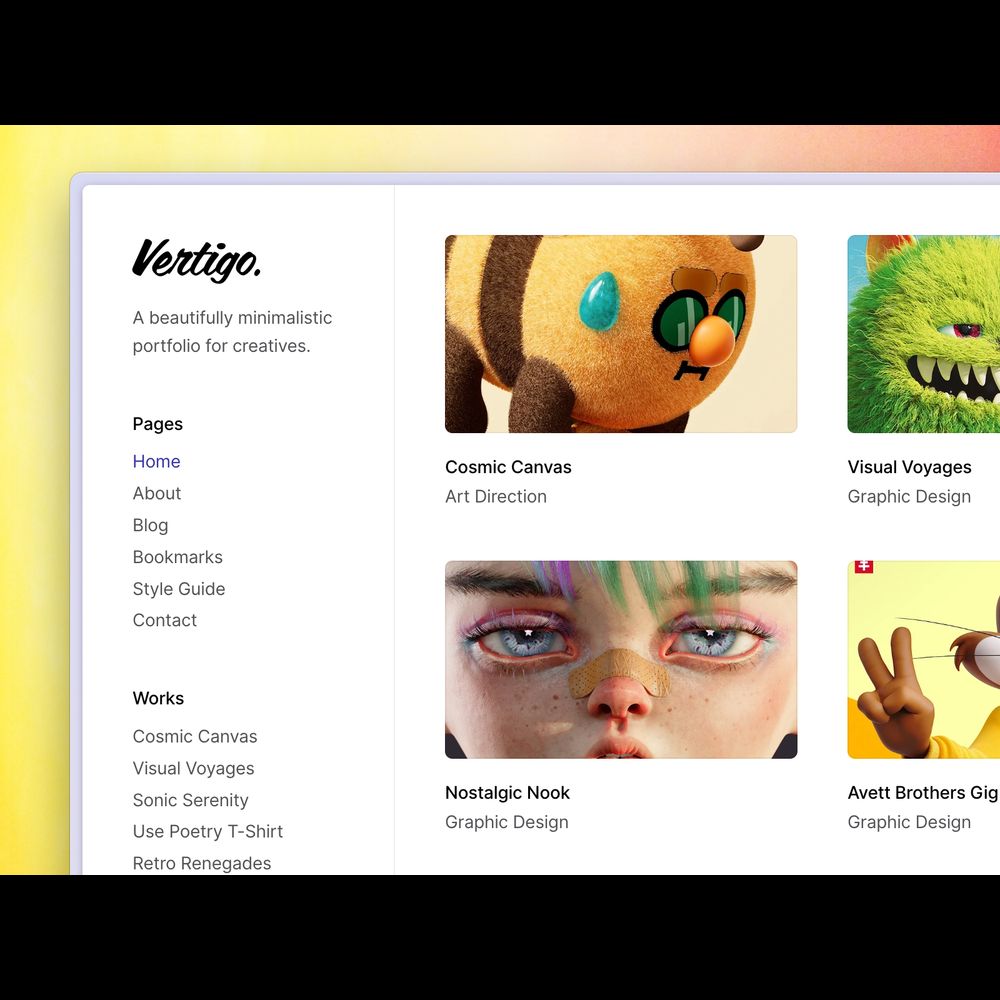This screenshot has width=1000, height=1000.
Task: Select Use Poetry T-Shirt work link
Action: pos(207,831)
